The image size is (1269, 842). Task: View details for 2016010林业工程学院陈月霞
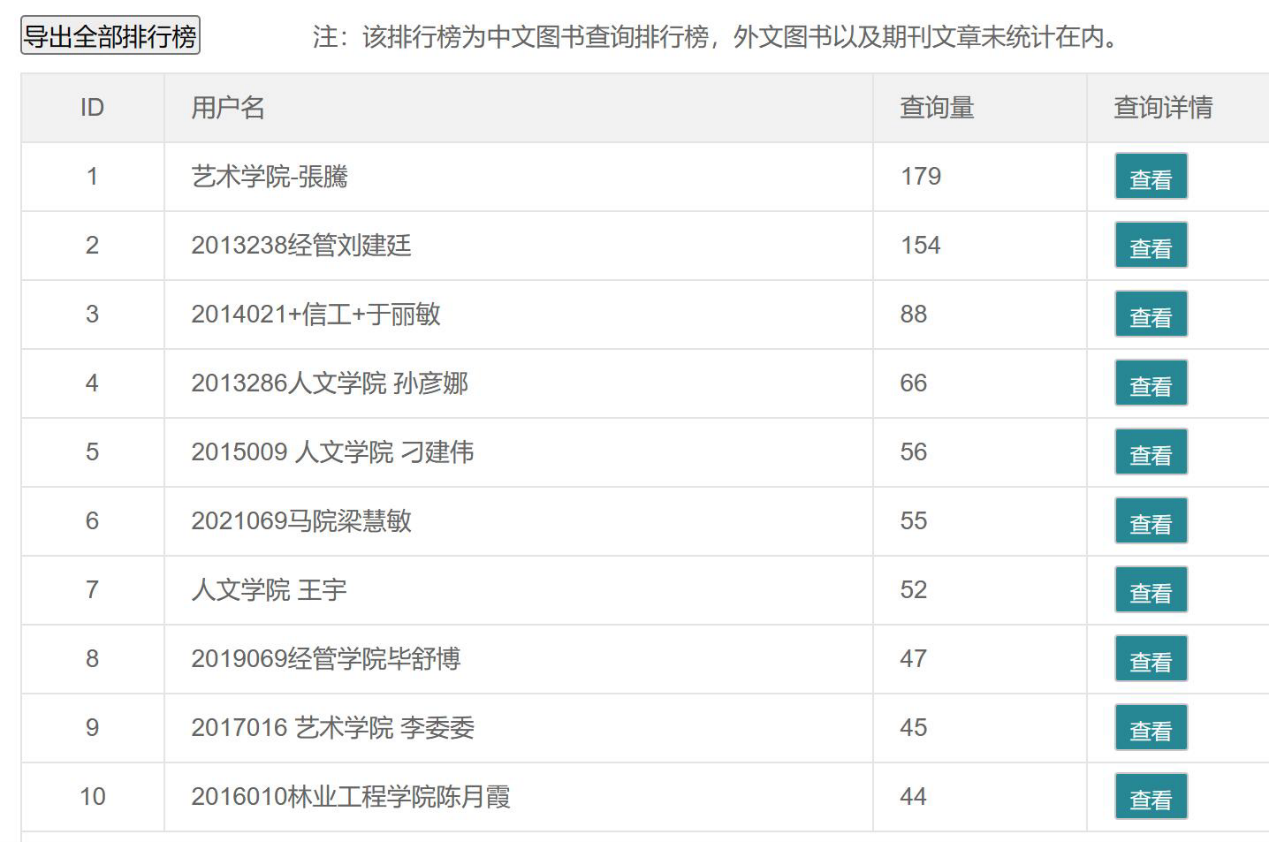pyautogui.click(x=1150, y=798)
